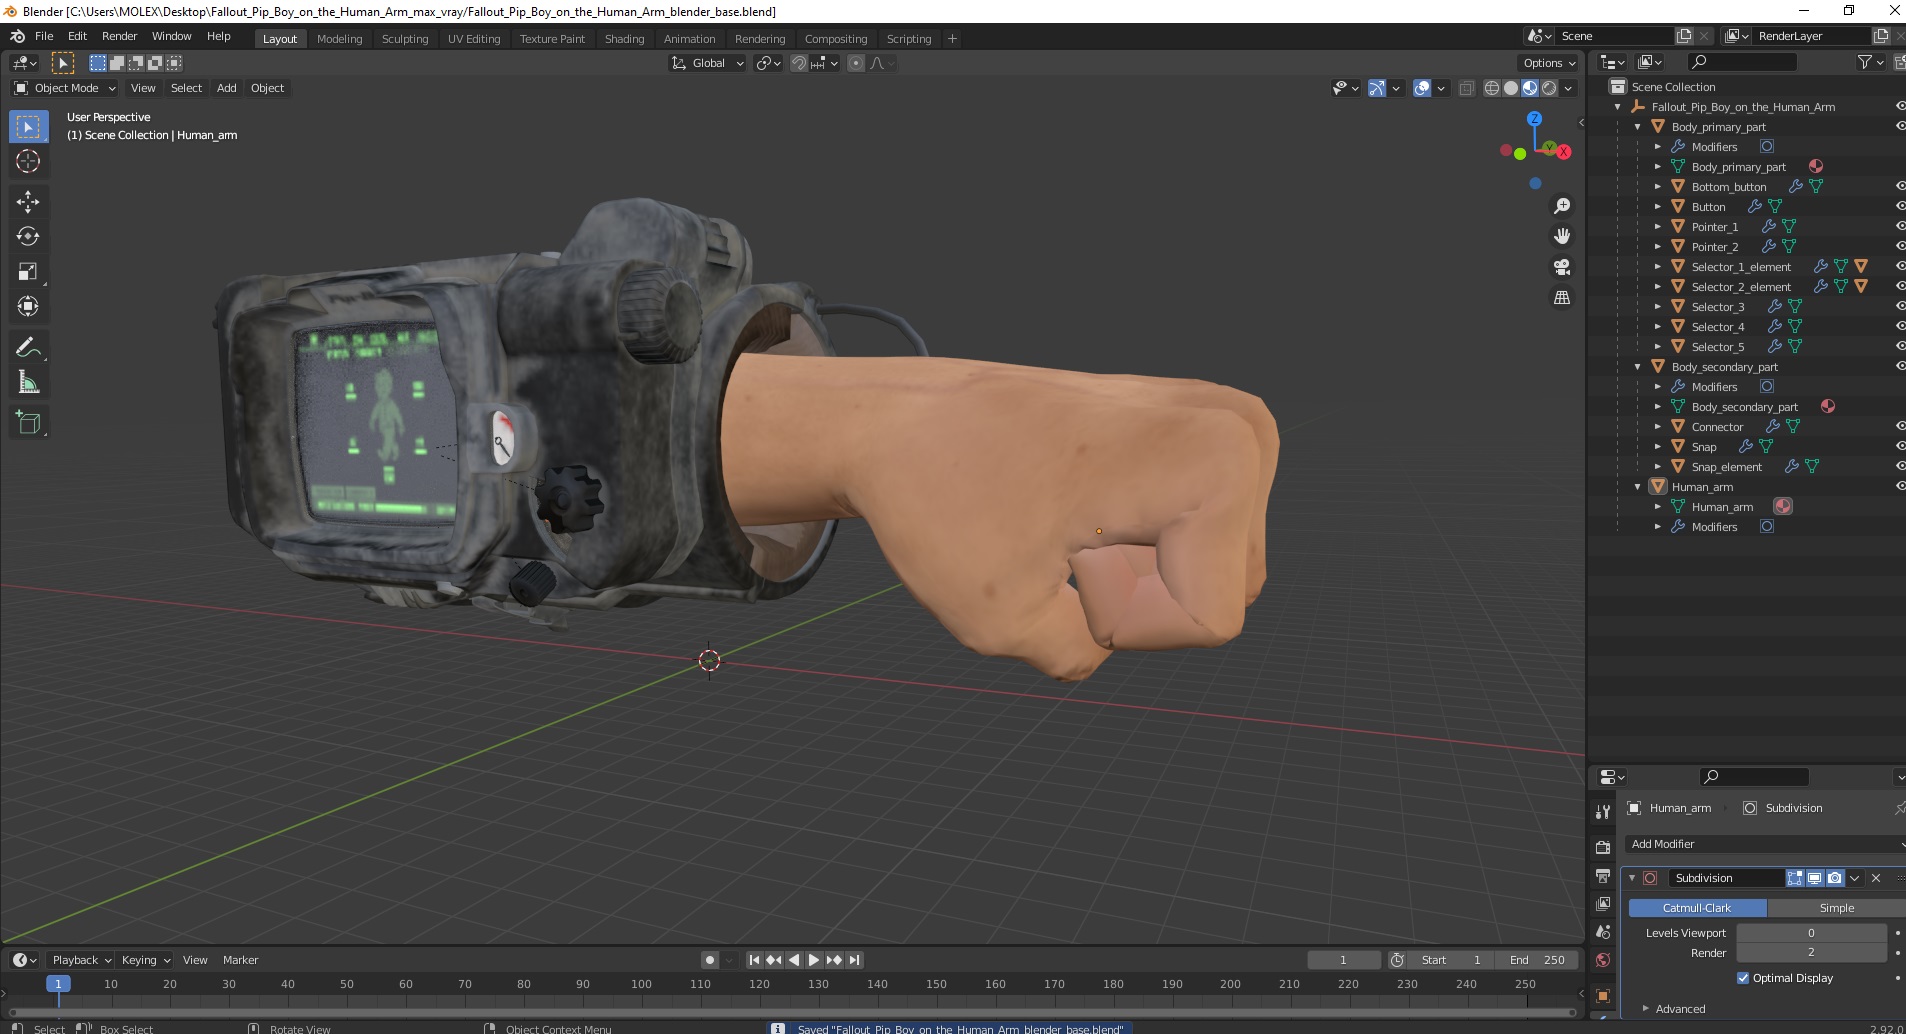The image size is (1906, 1034).
Task: Select the Annotate tool
Action: point(28,347)
